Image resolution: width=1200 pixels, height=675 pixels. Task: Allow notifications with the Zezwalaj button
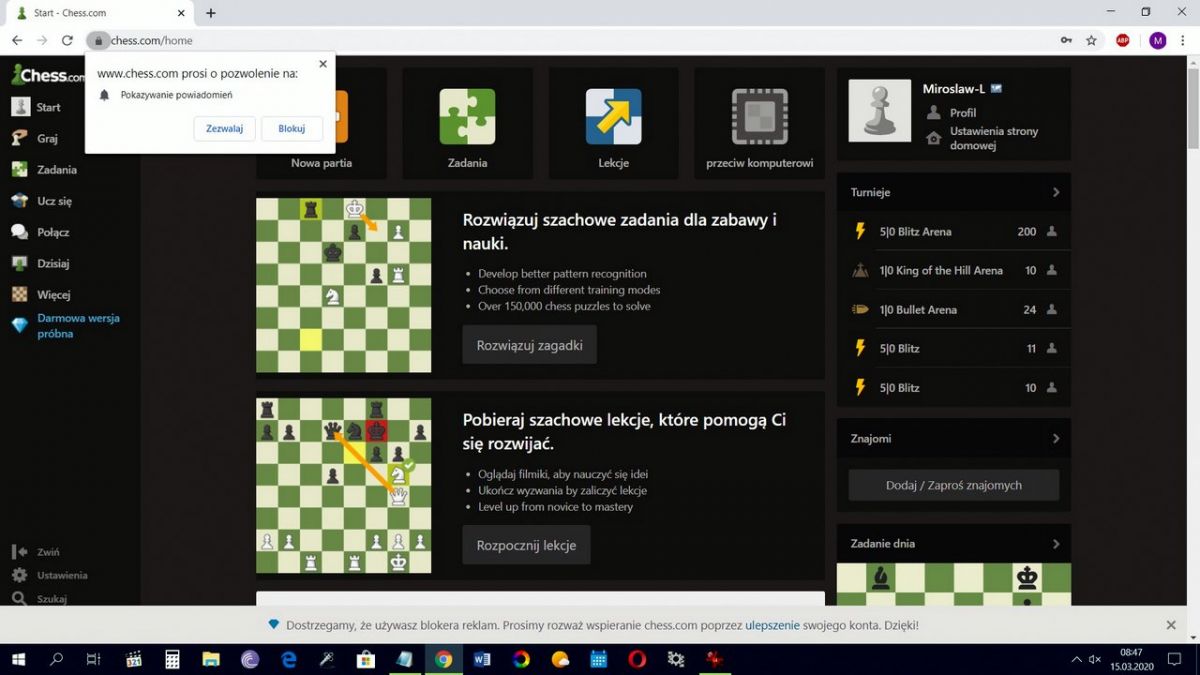224,129
